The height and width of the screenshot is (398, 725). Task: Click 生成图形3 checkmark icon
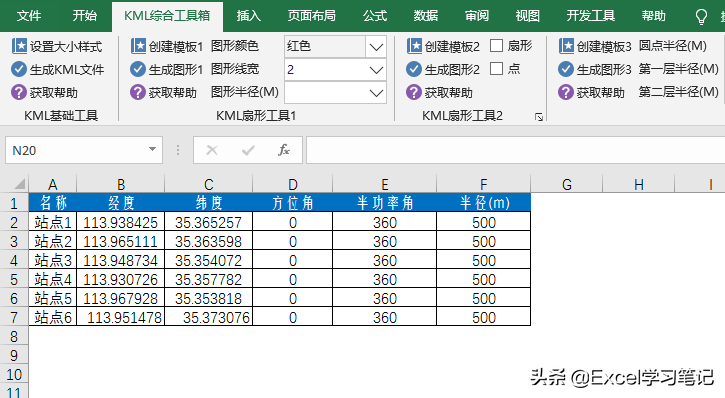pos(566,69)
